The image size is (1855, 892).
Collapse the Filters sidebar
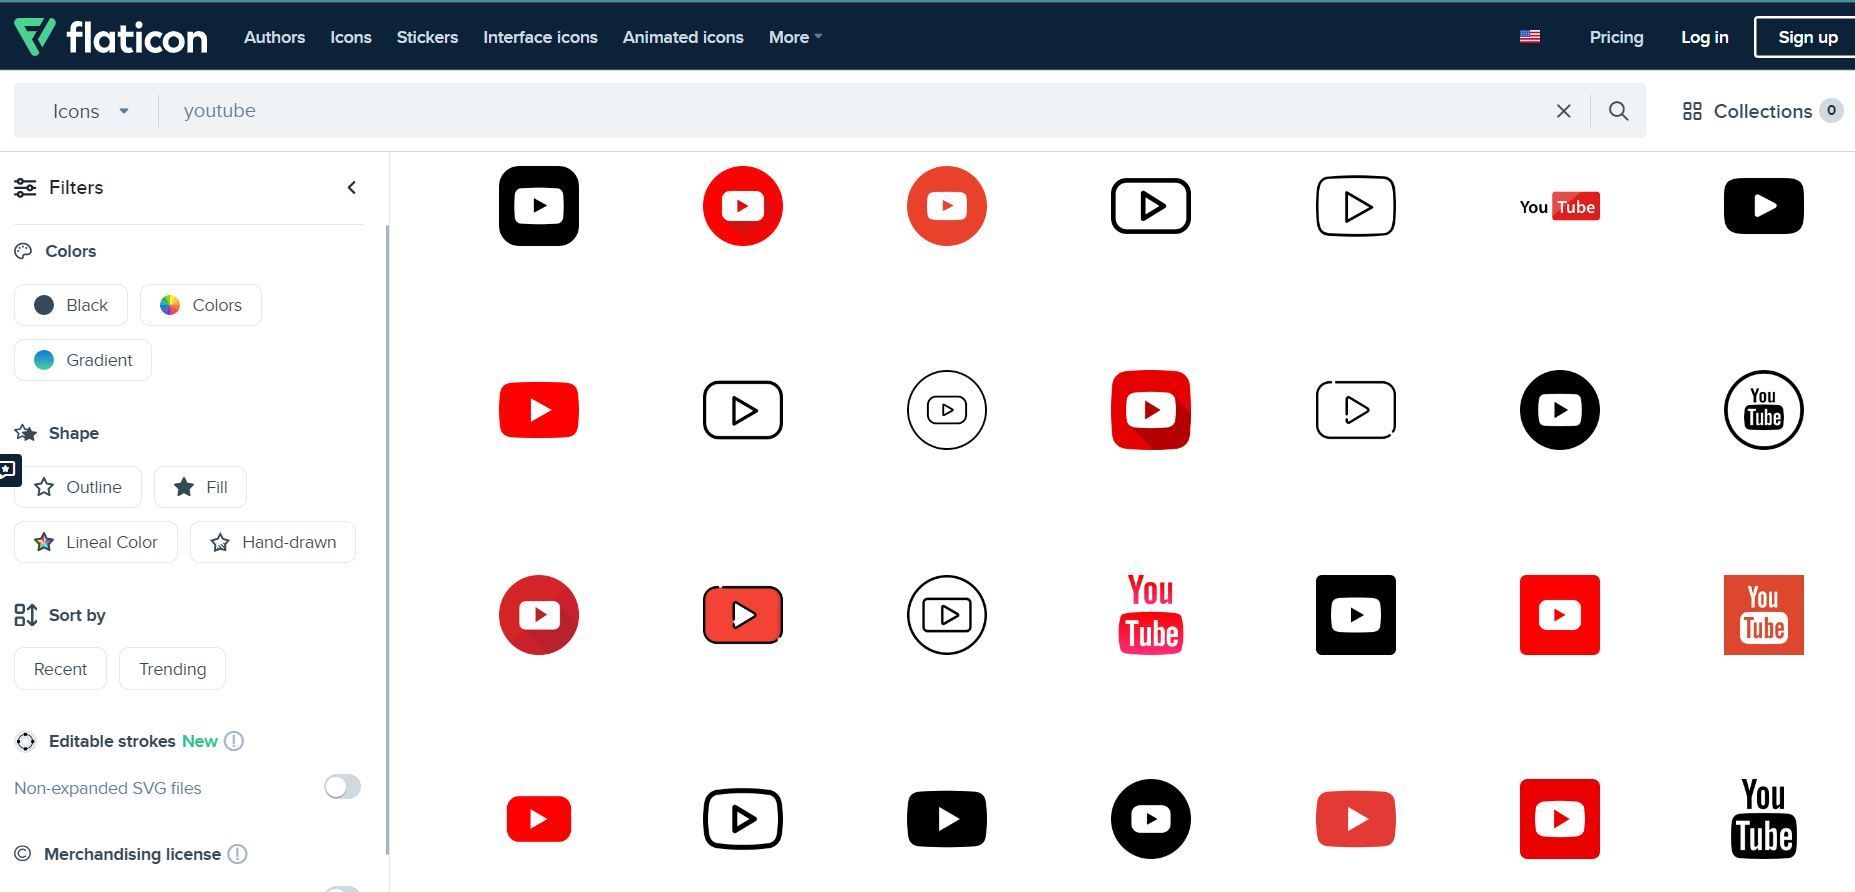(x=351, y=188)
